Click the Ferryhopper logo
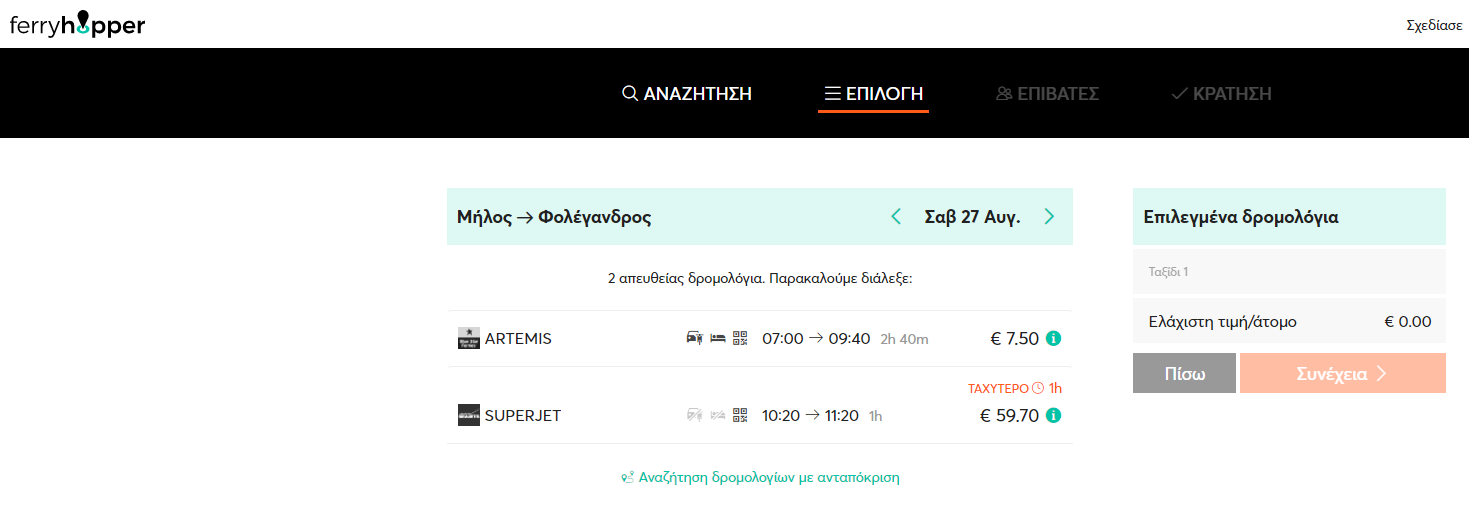 [x=77, y=25]
